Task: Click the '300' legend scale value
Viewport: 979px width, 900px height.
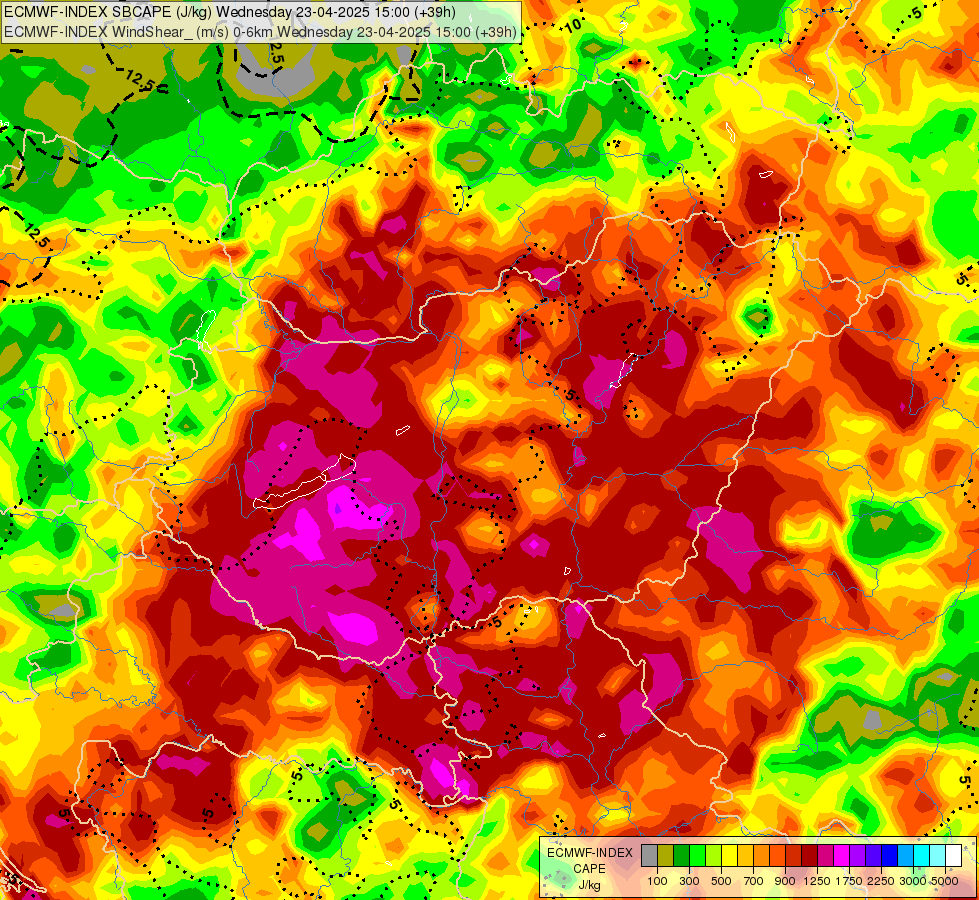Action: 689,881
